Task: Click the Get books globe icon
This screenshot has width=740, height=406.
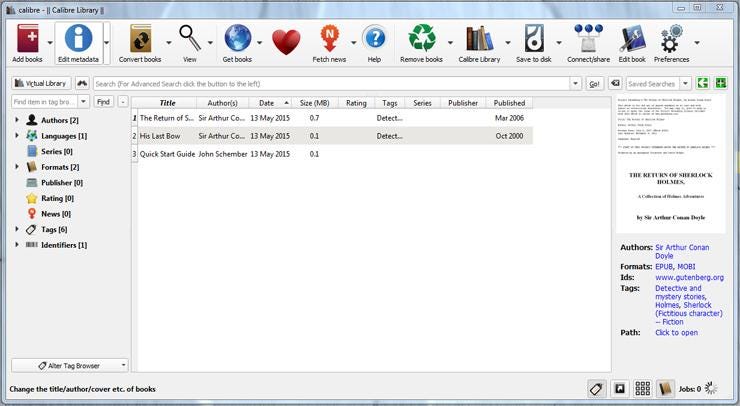Action: [x=237, y=38]
